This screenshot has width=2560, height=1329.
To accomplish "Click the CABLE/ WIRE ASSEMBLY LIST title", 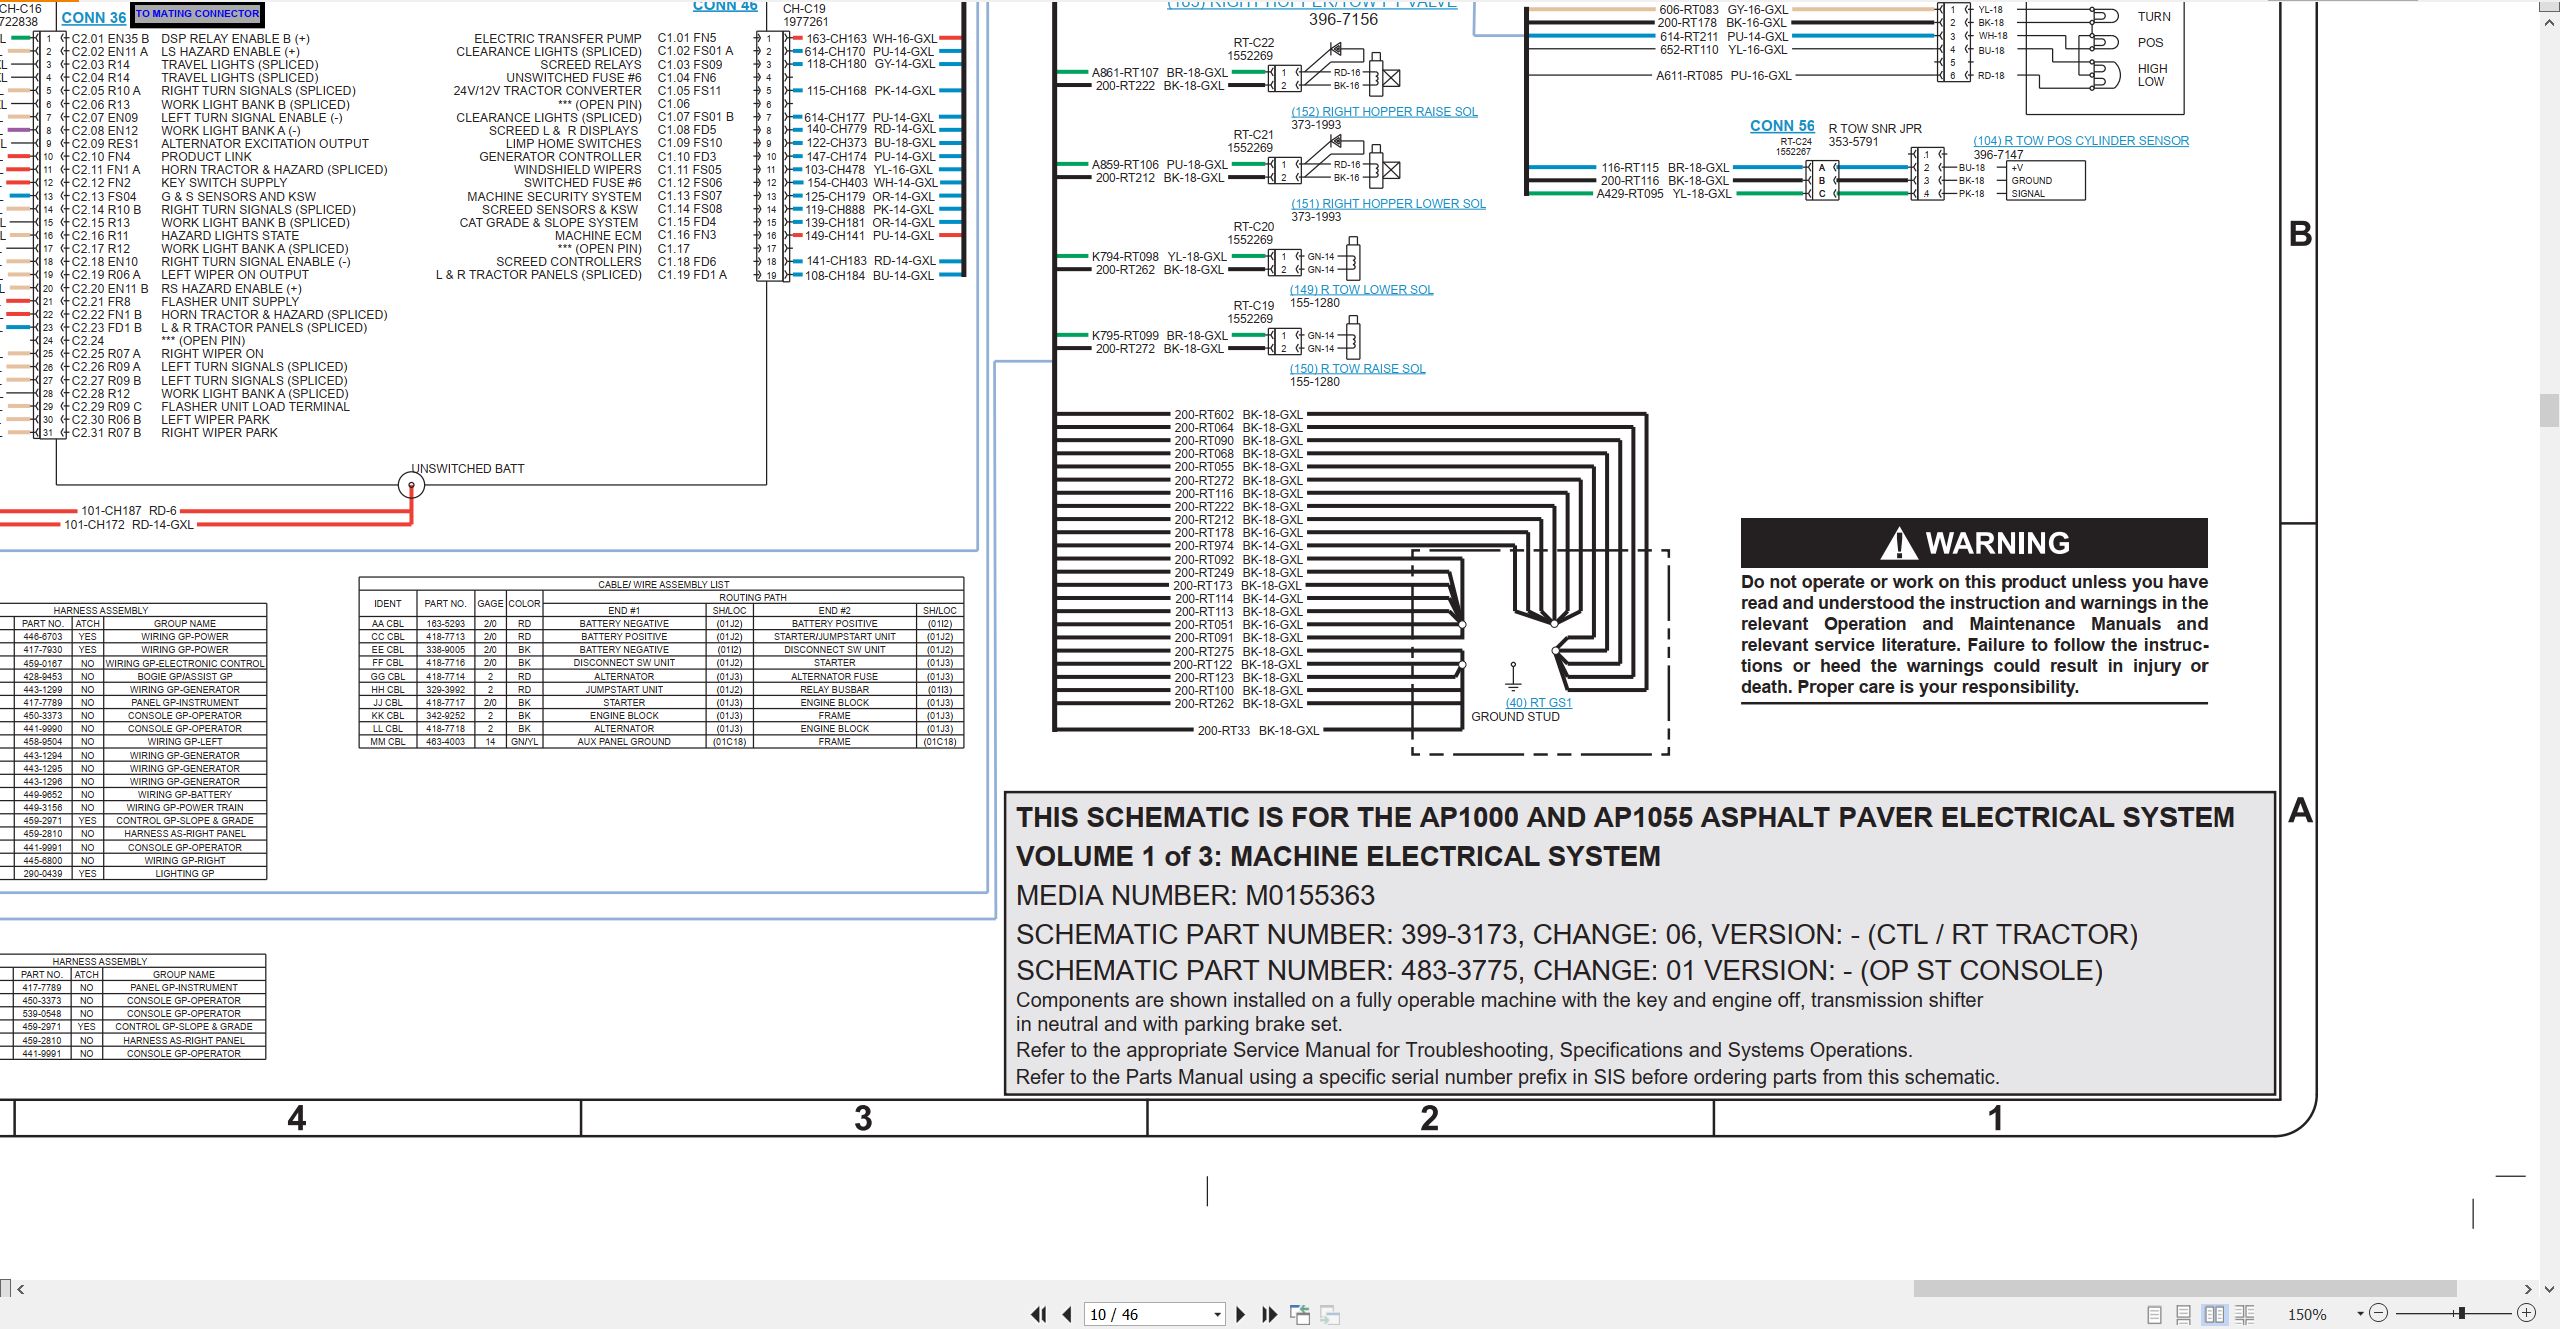I will tap(664, 584).
